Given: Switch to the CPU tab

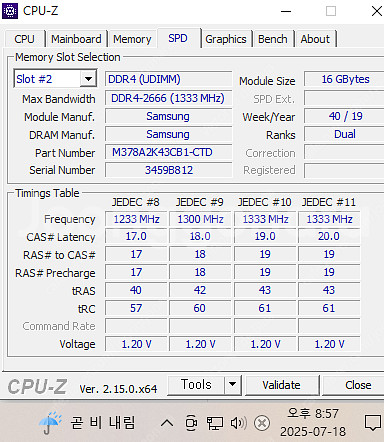Looking at the screenshot, I should [x=24, y=39].
